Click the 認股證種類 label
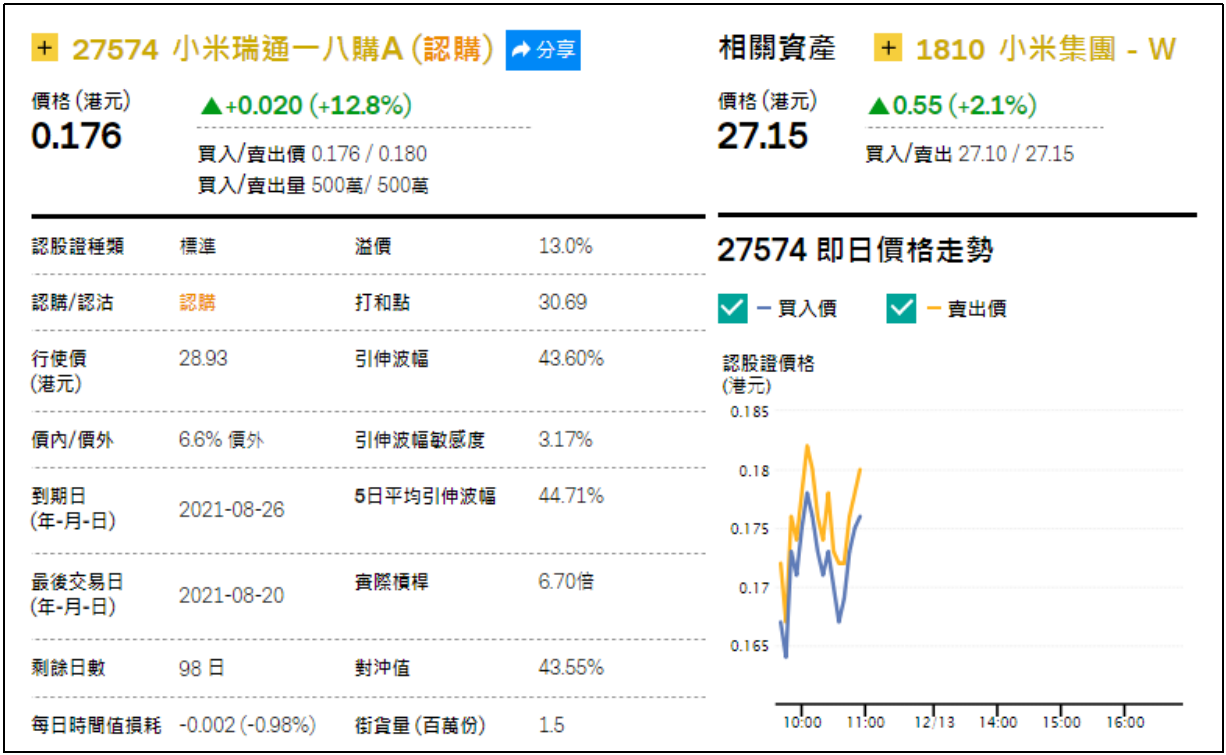Image resolution: width=1226 pixels, height=755 pixels. [x=78, y=246]
